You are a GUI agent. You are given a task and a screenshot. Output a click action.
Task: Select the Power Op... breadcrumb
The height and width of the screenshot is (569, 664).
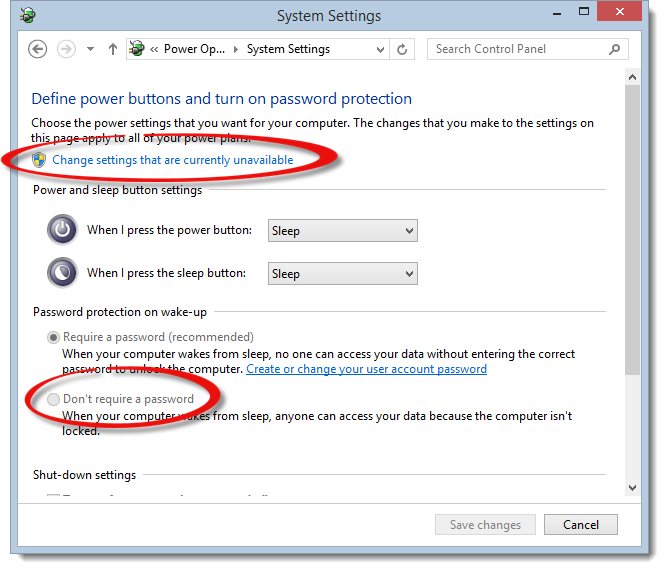[194, 49]
